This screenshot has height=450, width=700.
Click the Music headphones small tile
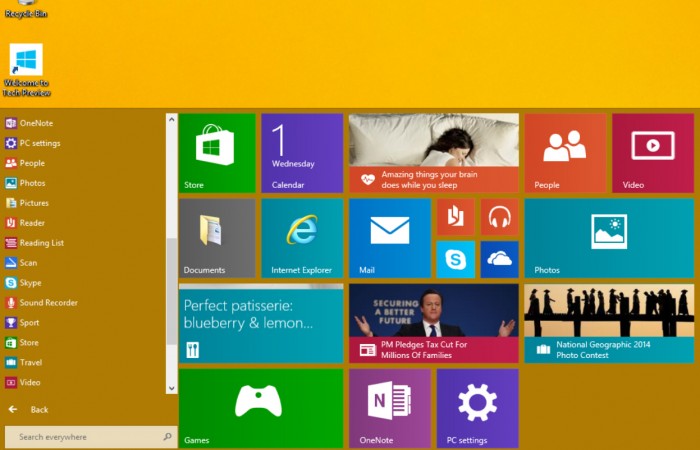coord(499,217)
